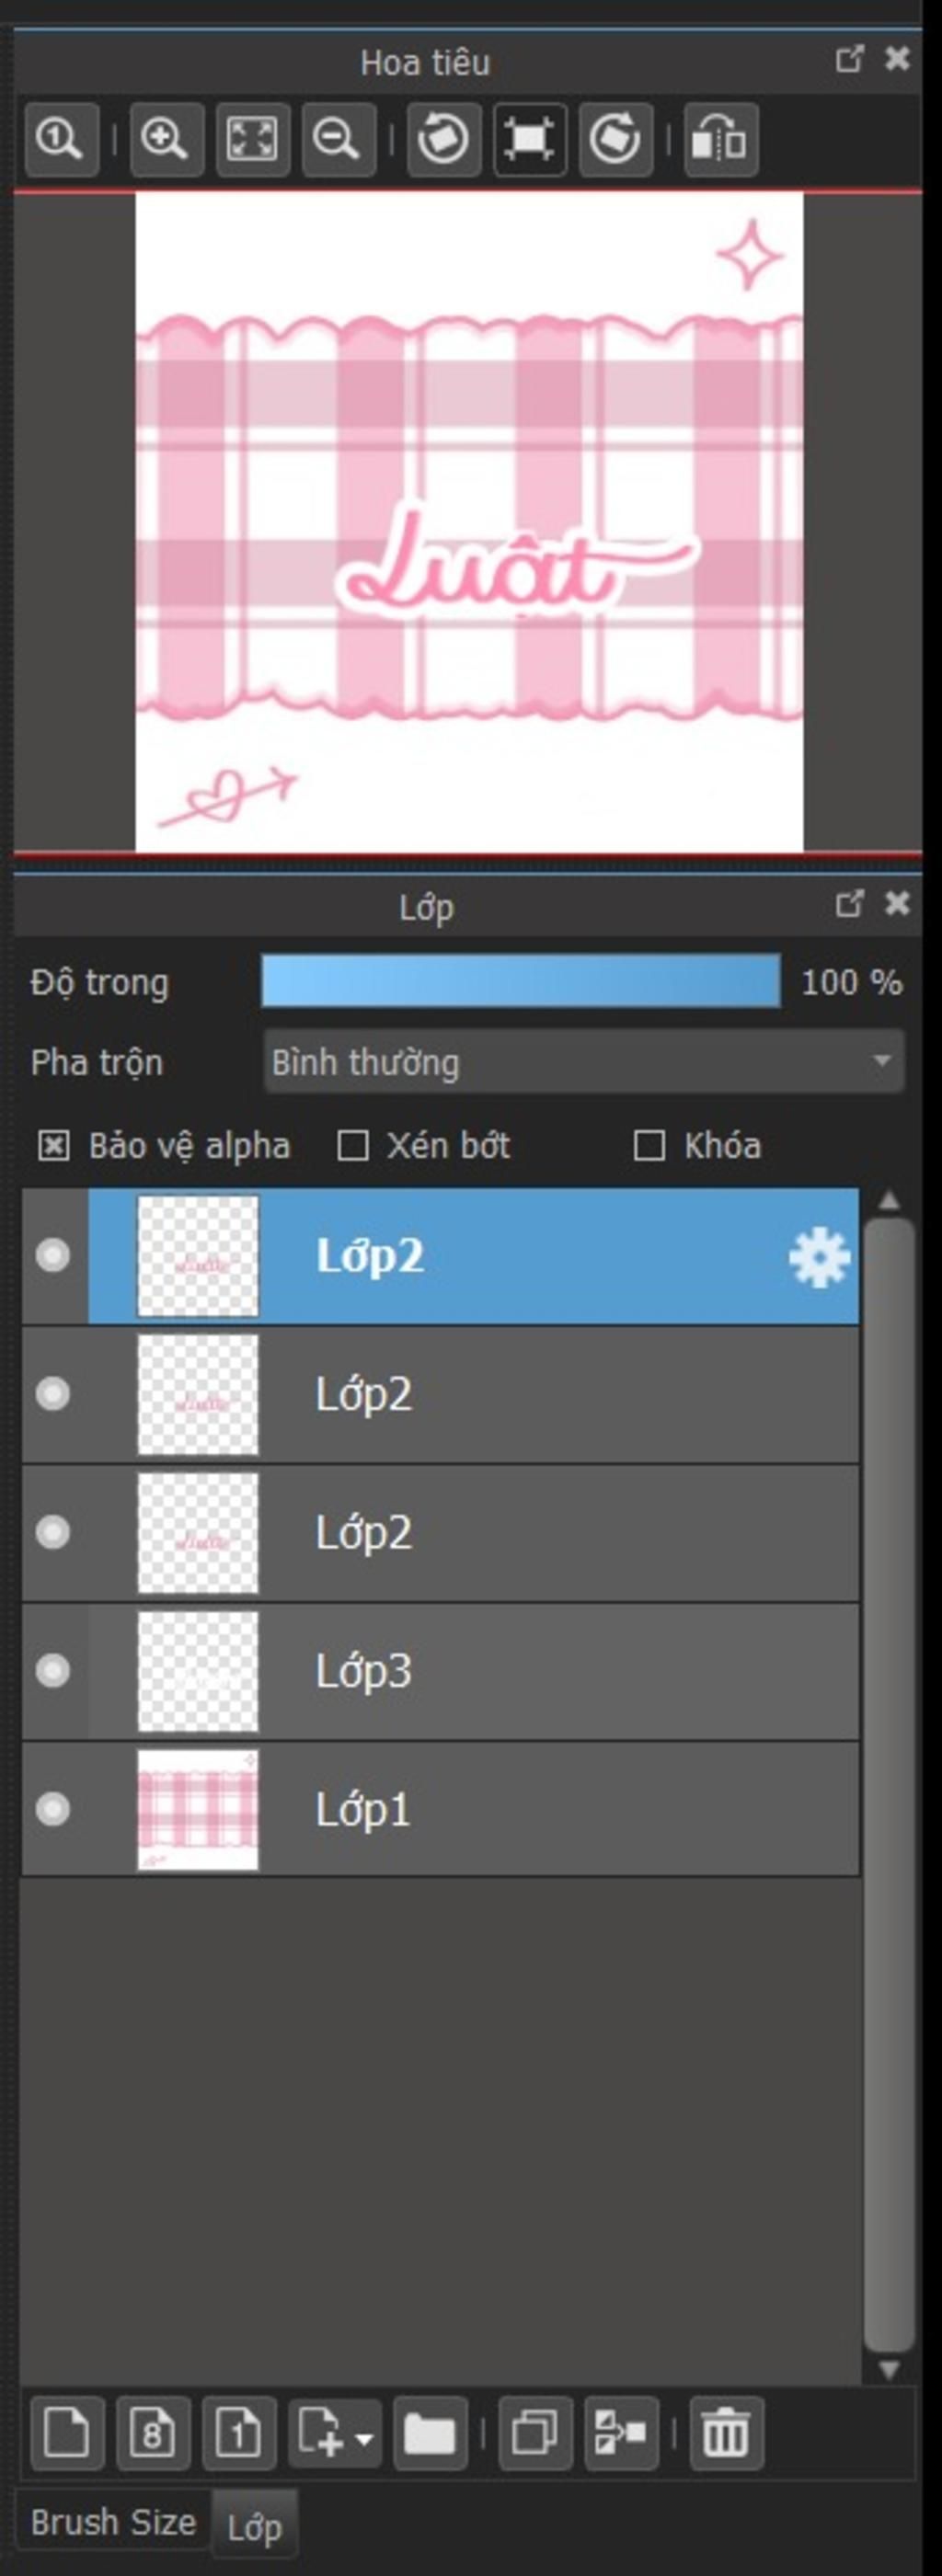Screen dimensions: 942x2576
Task: Open the Pha trộn blend mode dropdown
Action: pos(584,1061)
